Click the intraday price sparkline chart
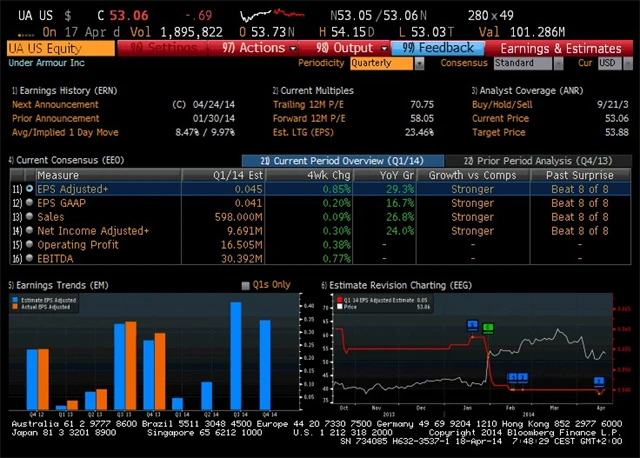640x458 pixels. click(x=276, y=16)
